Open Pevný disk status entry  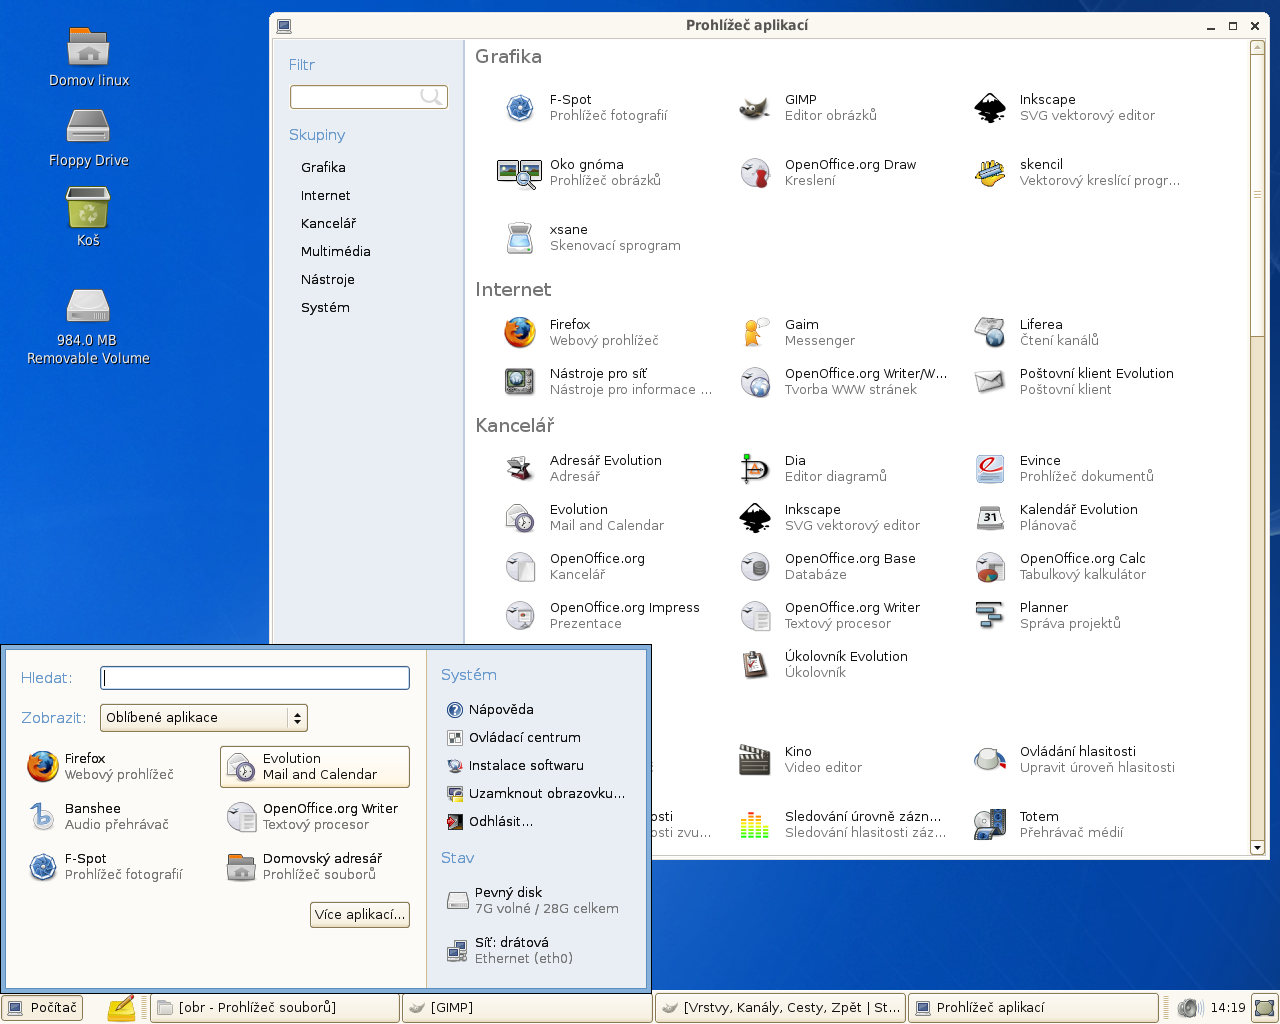click(x=535, y=900)
